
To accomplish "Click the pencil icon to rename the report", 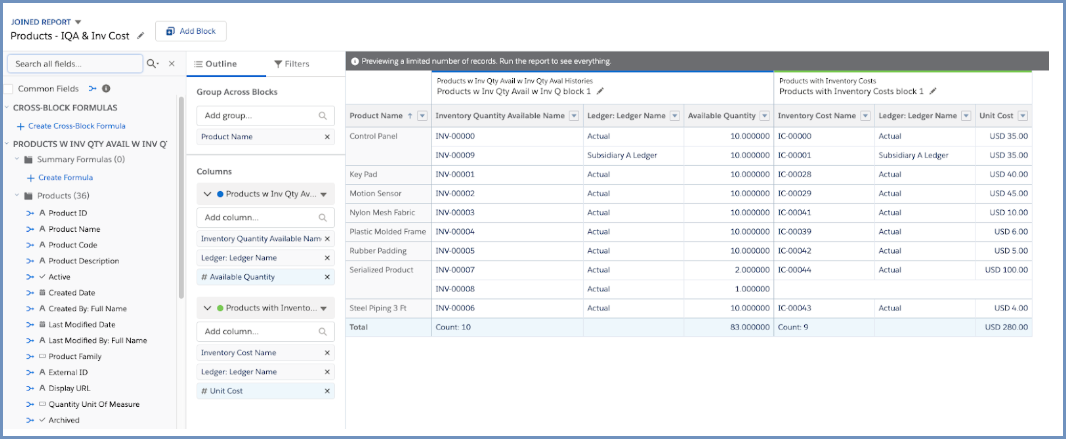I will point(141,35).
